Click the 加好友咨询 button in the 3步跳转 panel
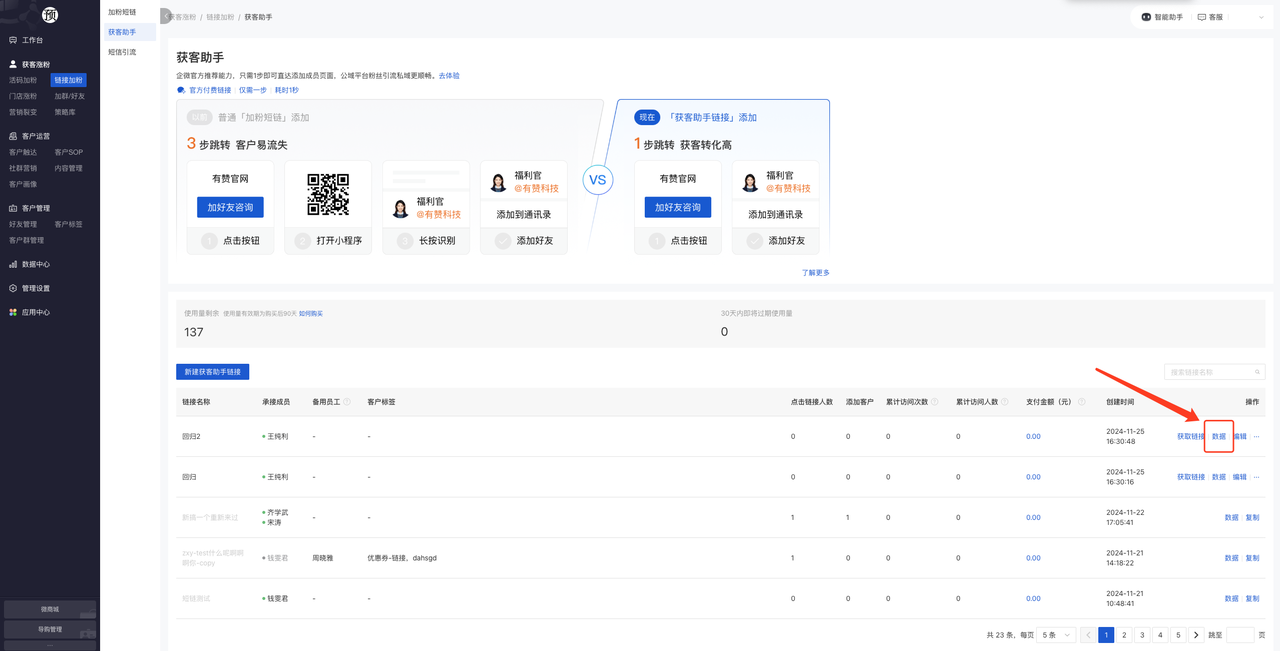This screenshot has width=1280, height=651. pos(230,207)
